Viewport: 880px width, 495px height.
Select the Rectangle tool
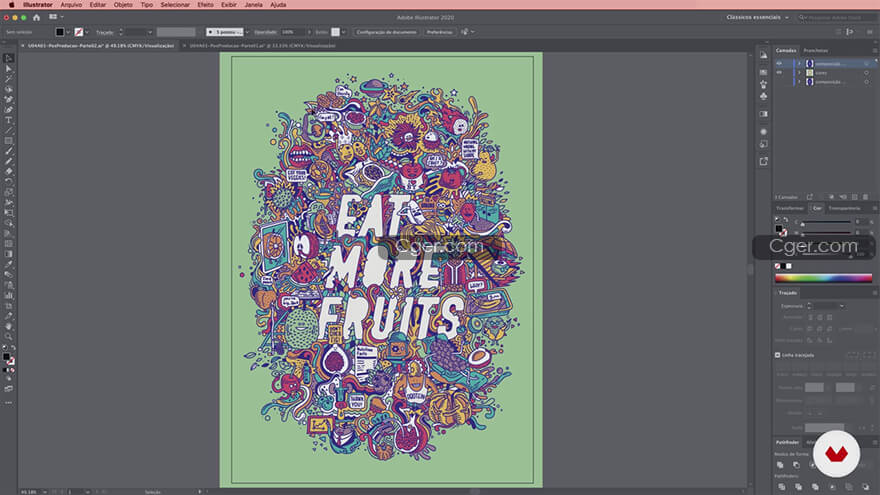tap(8, 141)
